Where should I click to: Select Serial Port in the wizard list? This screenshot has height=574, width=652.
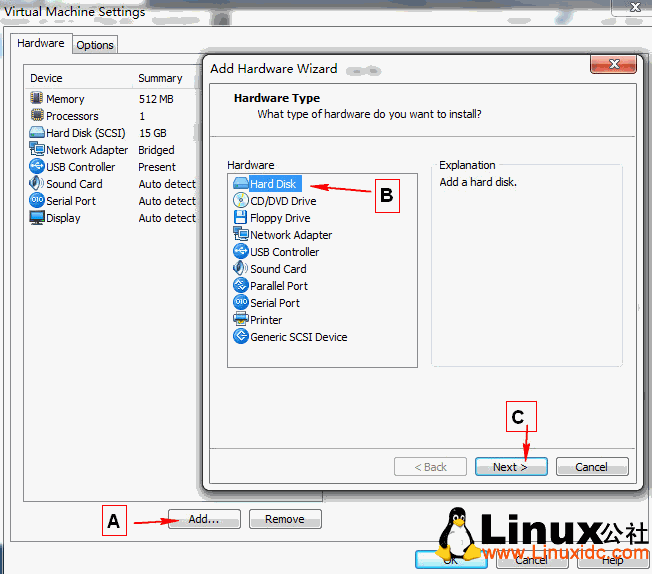click(274, 303)
